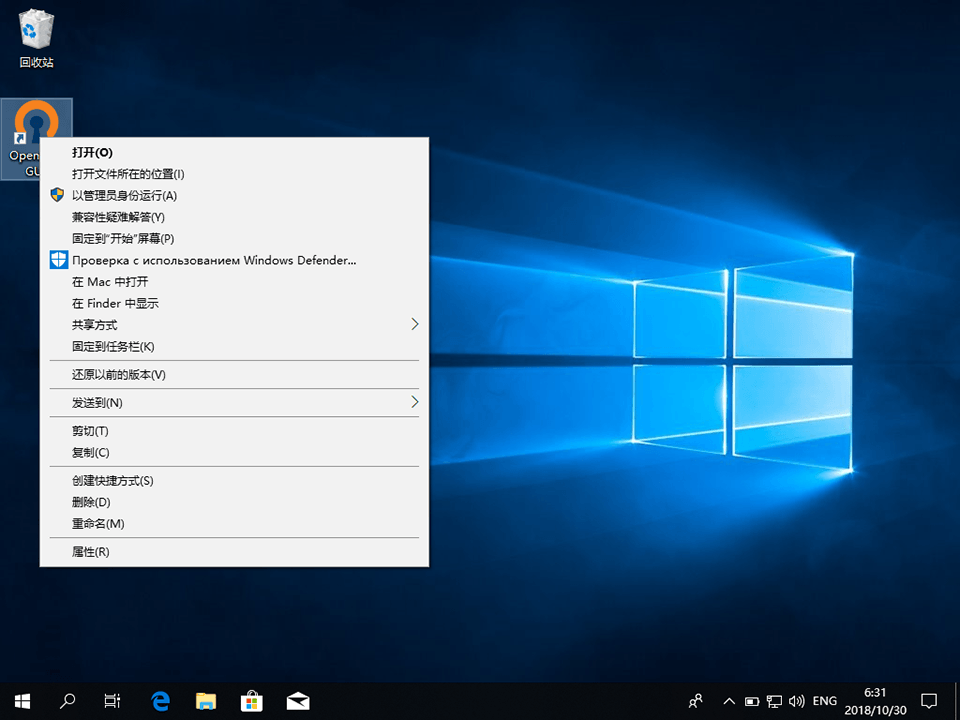The width and height of the screenshot is (960, 720).
Task: Open the taskbar search magnifier
Action: coord(67,700)
